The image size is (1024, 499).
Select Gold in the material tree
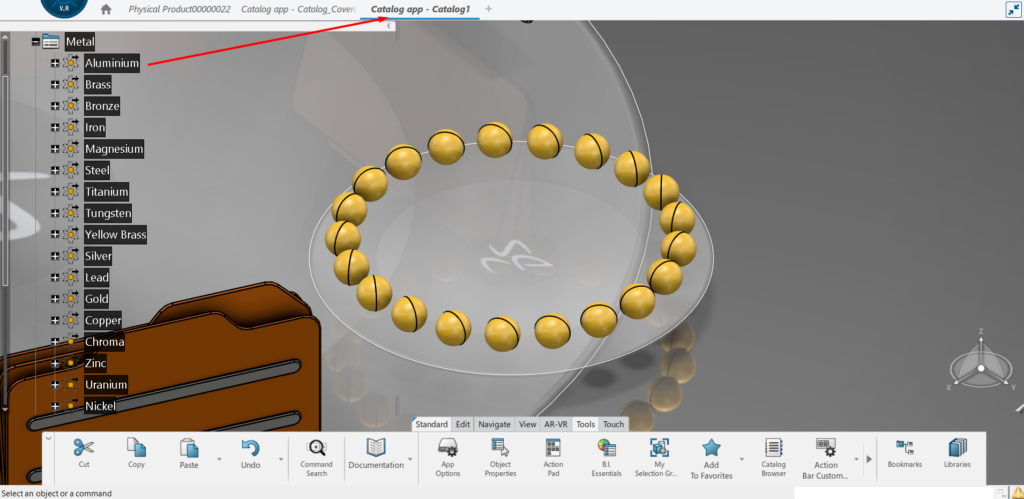pos(96,299)
